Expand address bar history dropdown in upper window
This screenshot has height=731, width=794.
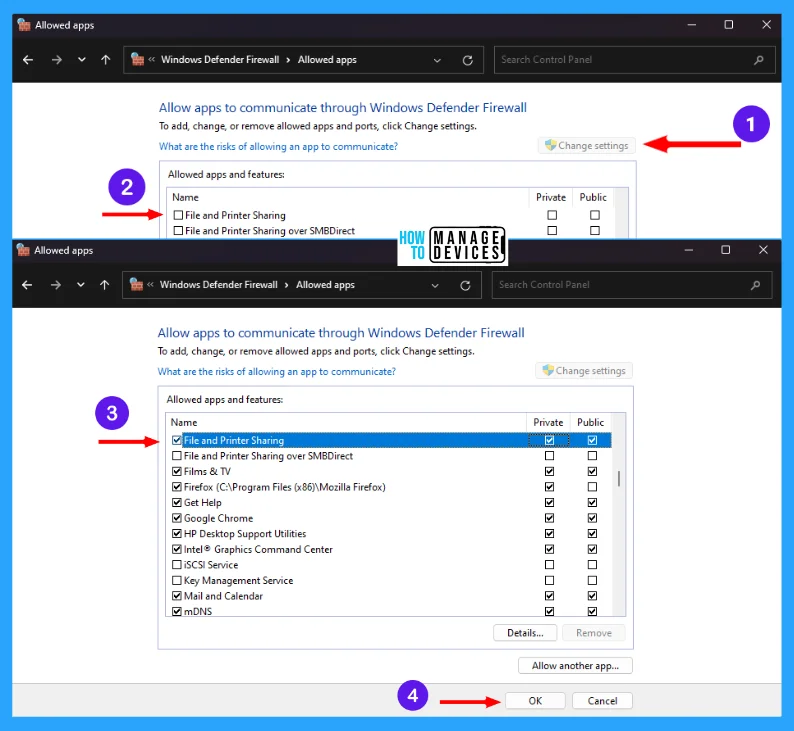[x=438, y=60]
